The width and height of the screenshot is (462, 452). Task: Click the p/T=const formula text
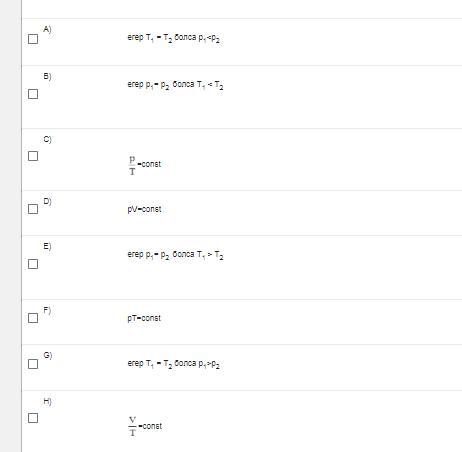(x=145, y=165)
